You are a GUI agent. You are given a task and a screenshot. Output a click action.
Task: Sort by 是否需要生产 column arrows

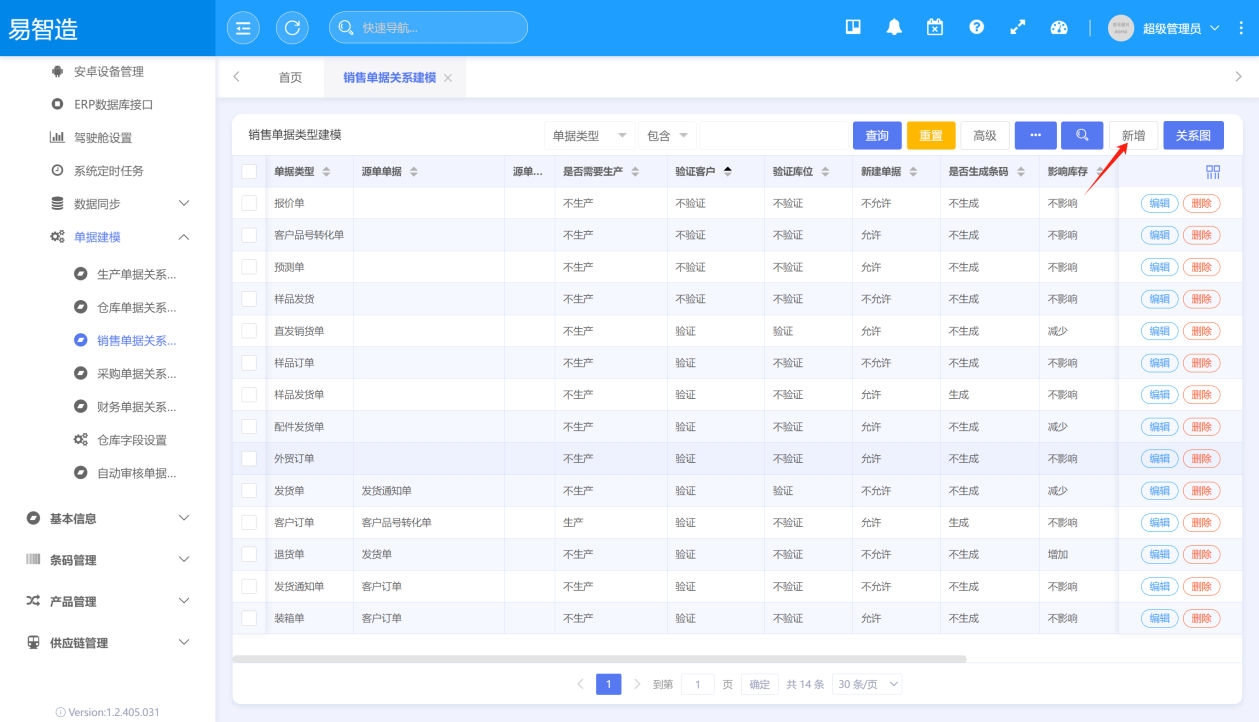tap(634, 172)
